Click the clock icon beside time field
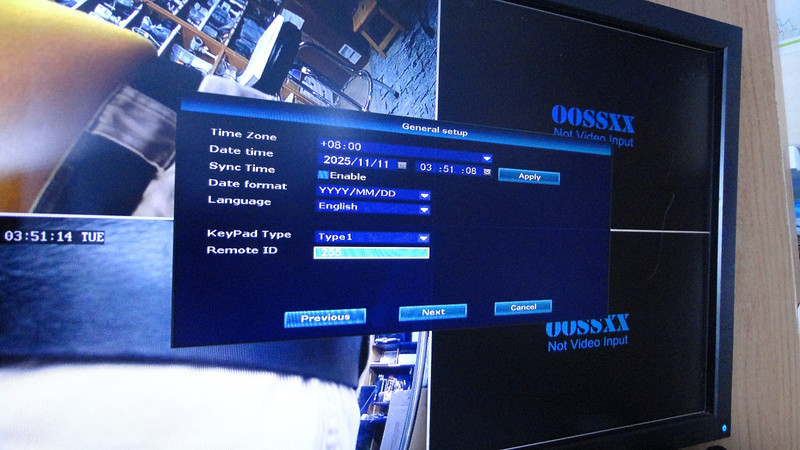 pos(487,172)
